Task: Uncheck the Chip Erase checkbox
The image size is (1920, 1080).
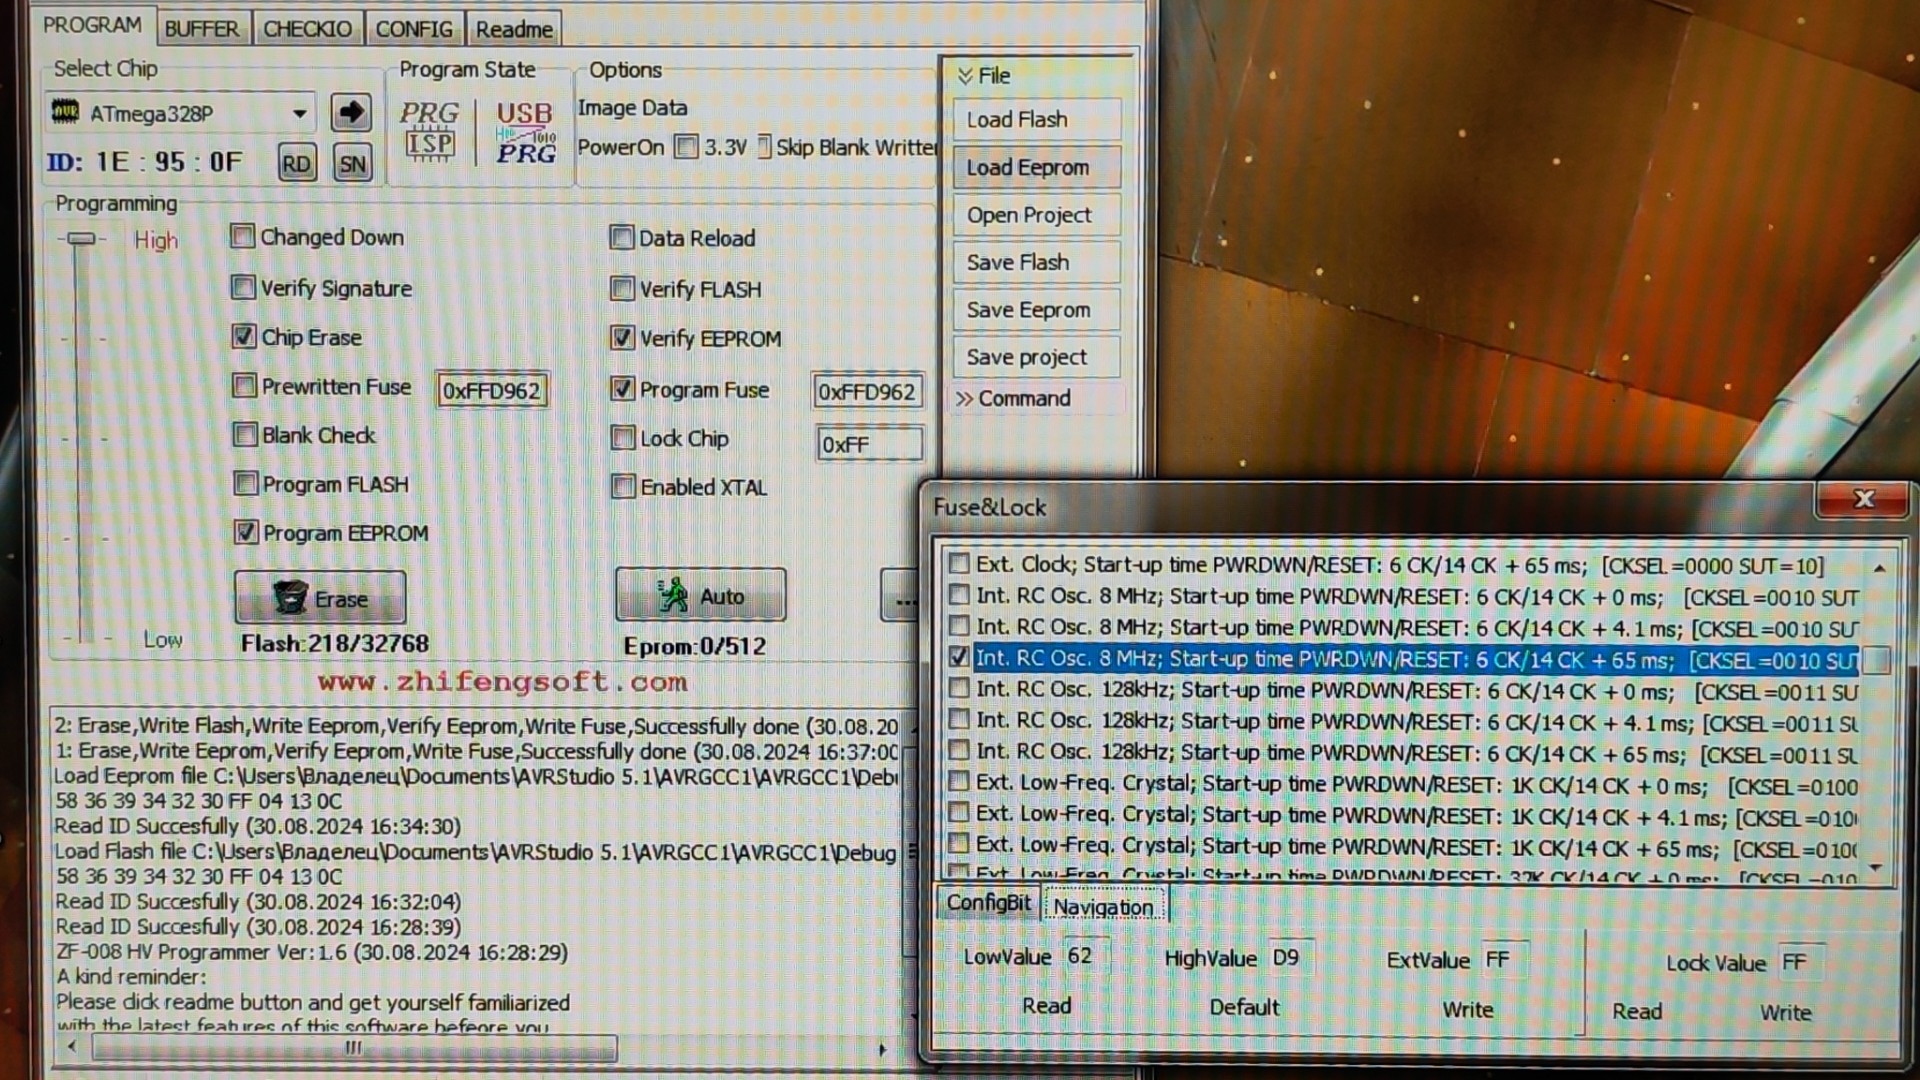Action: (243, 336)
